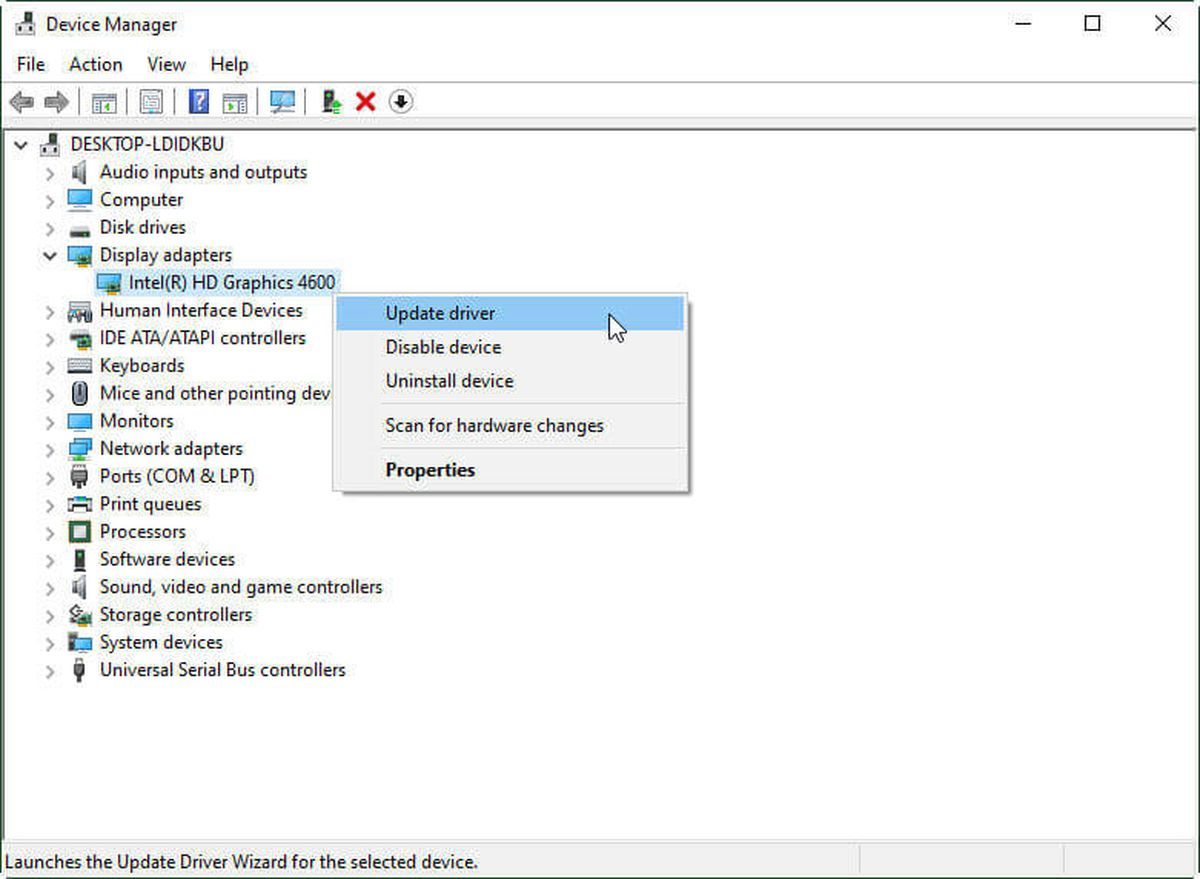Choose Disable device in context menu

[x=510, y=347]
